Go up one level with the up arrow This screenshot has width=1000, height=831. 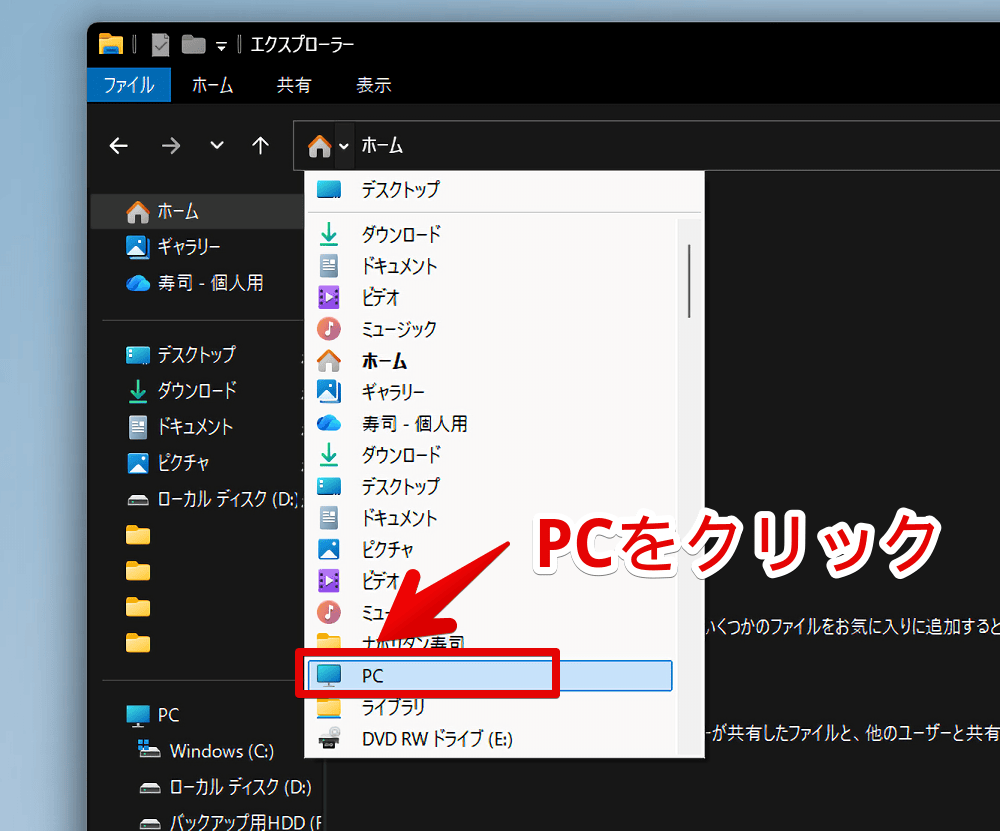pyautogui.click(x=260, y=146)
